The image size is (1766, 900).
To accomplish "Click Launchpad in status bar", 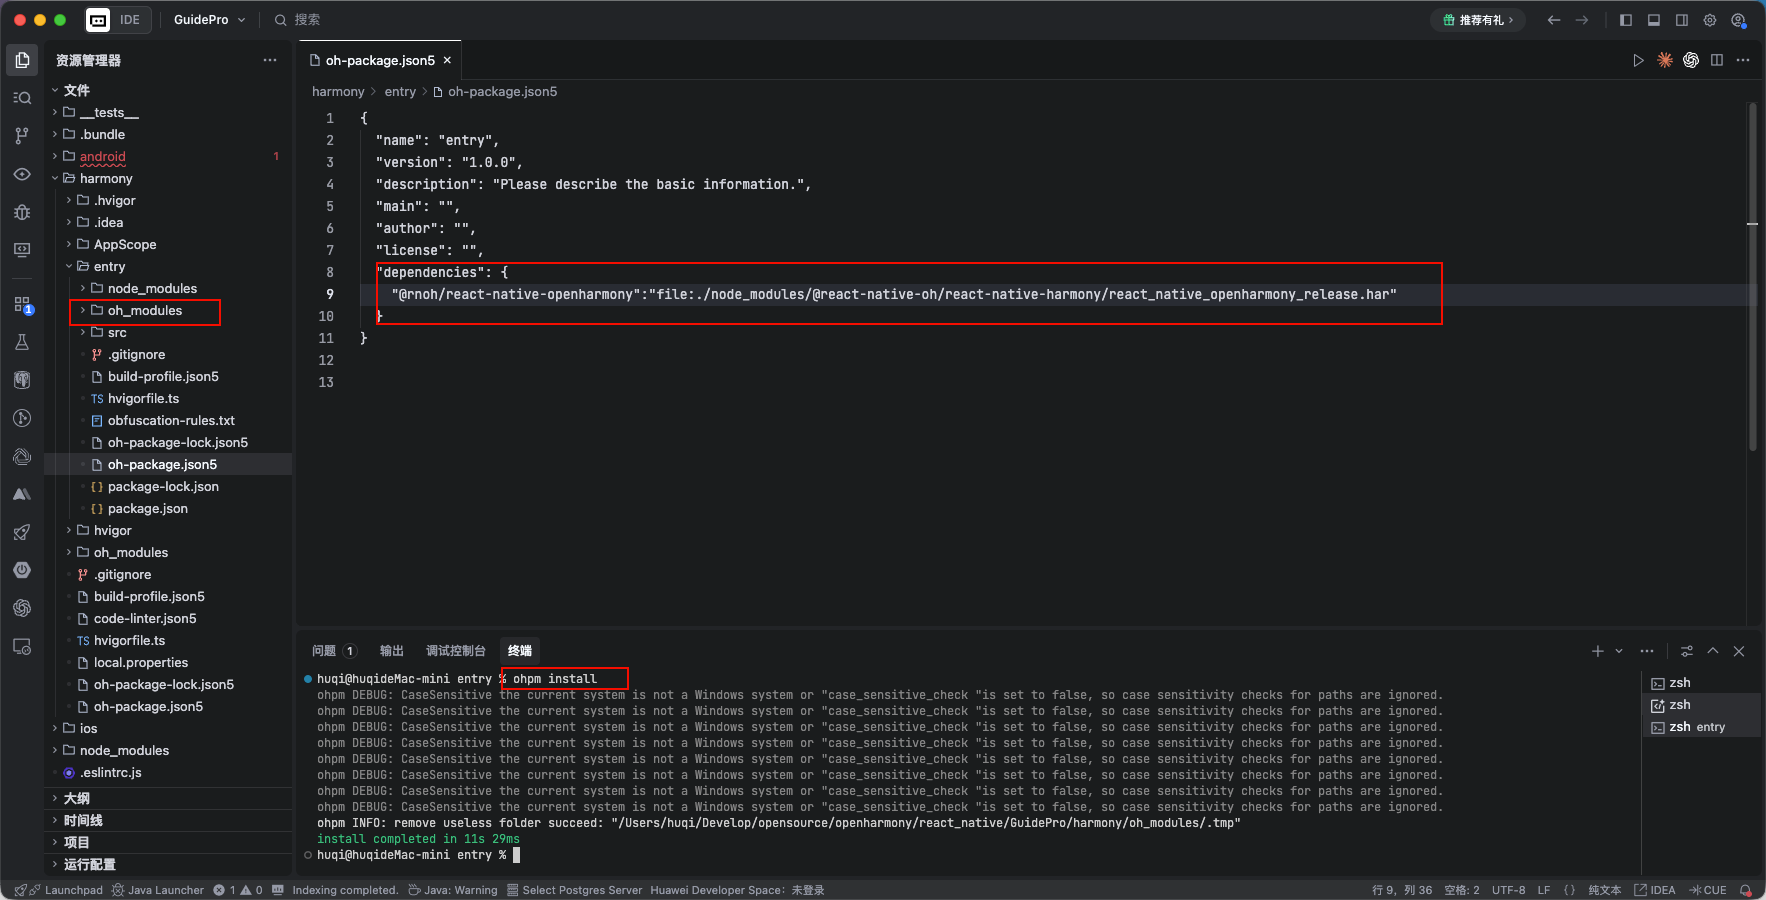I will (x=59, y=890).
